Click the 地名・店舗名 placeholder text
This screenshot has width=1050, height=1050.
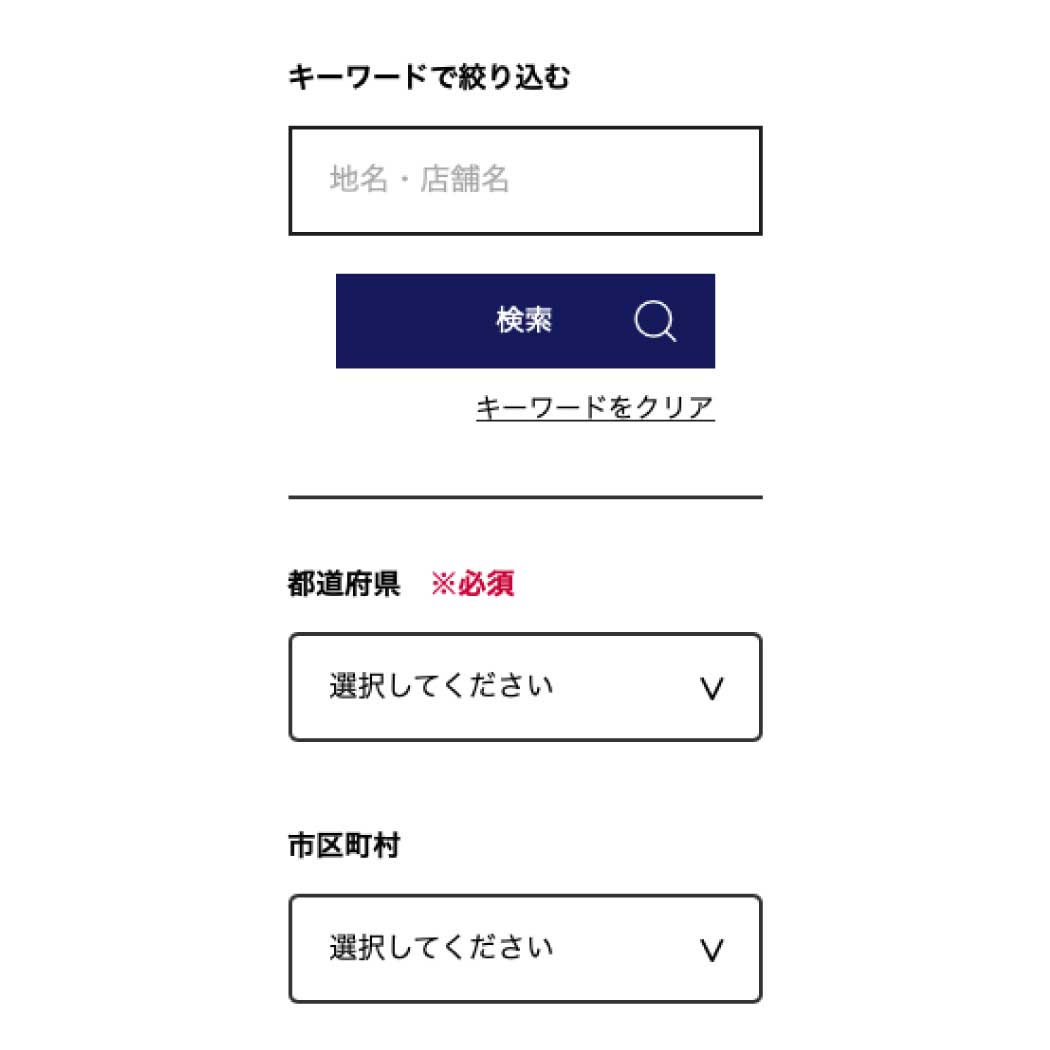click(x=419, y=179)
